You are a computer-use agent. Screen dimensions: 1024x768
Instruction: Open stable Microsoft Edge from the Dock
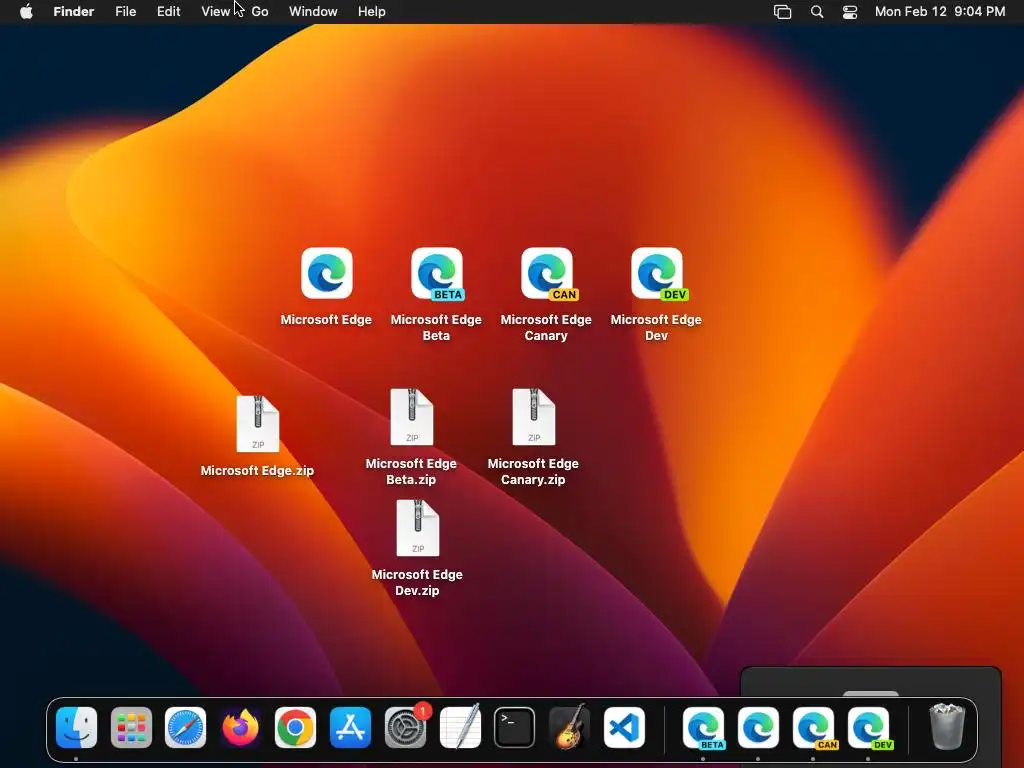click(x=758, y=728)
